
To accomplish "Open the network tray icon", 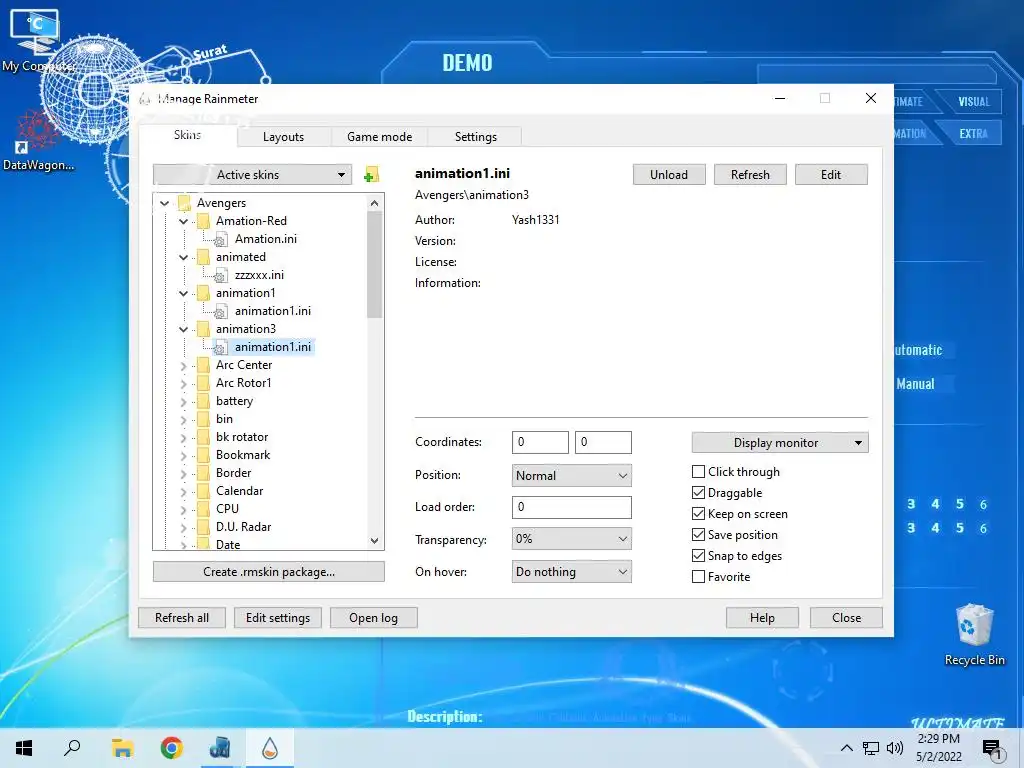I will (871, 748).
